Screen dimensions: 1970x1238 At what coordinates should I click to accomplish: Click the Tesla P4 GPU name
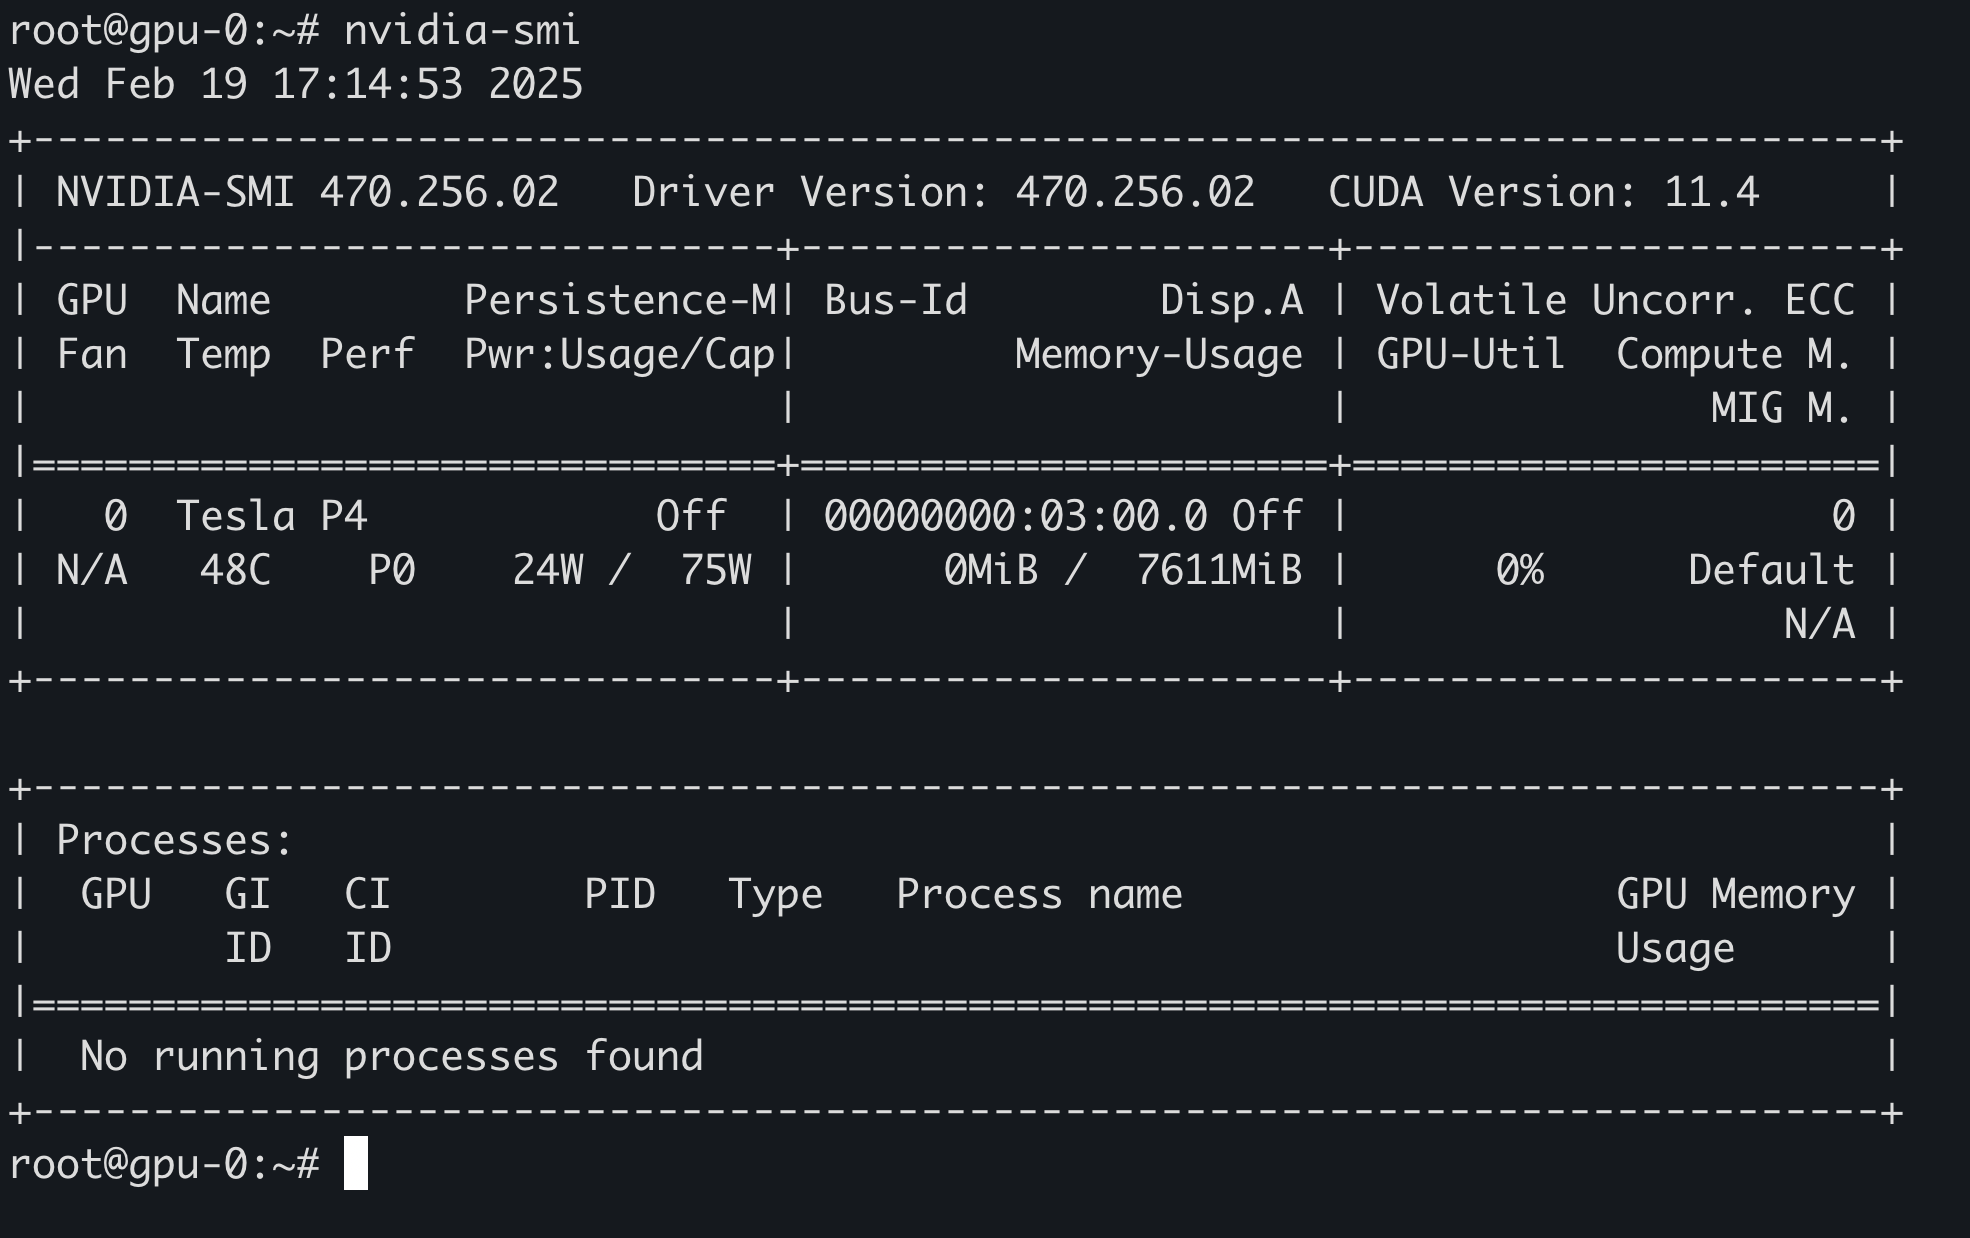(270, 516)
